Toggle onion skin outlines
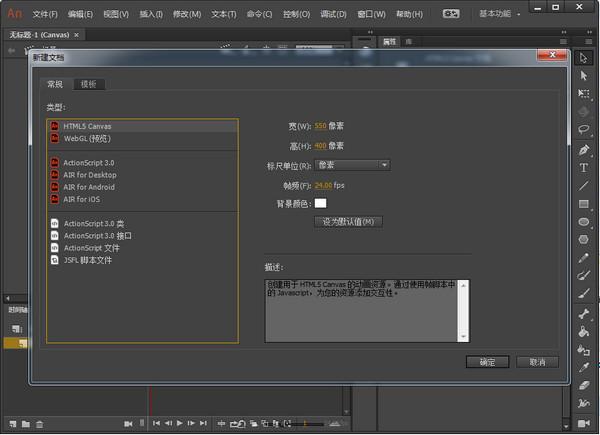600x435 pixels. pyautogui.click(x=265, y=424)
